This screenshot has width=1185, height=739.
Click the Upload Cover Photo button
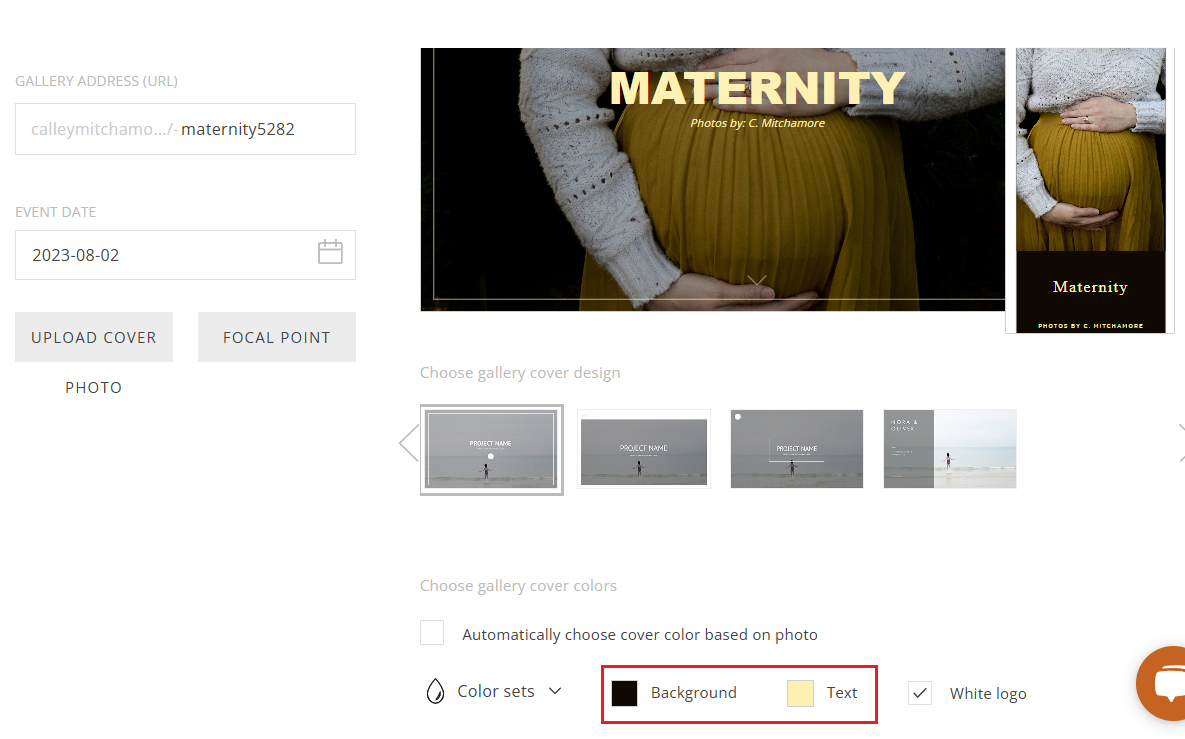94,337
